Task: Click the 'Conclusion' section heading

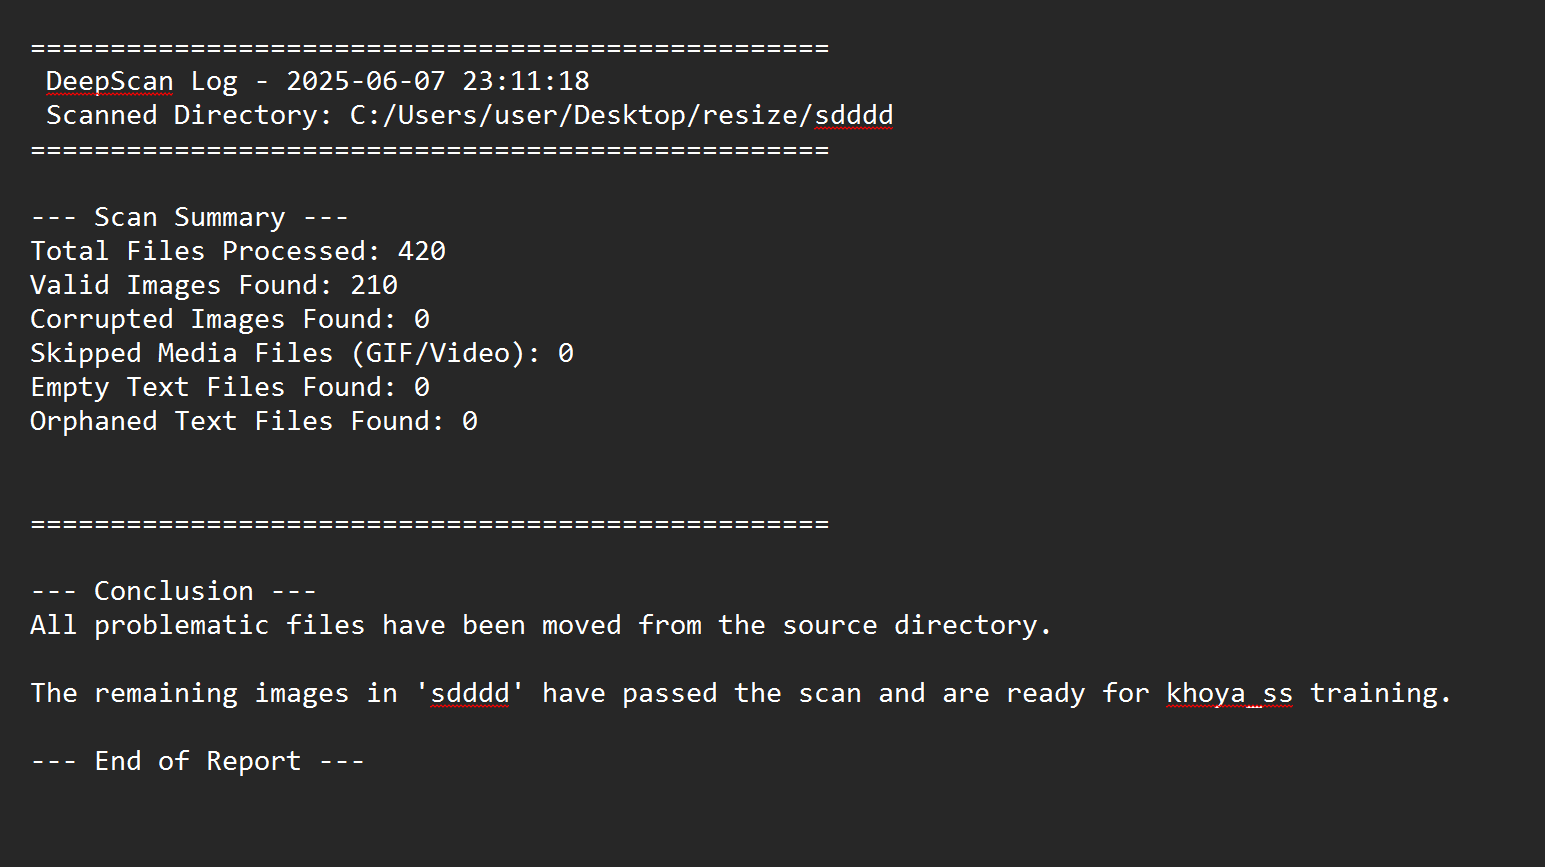Action: (x=173, y=591)
